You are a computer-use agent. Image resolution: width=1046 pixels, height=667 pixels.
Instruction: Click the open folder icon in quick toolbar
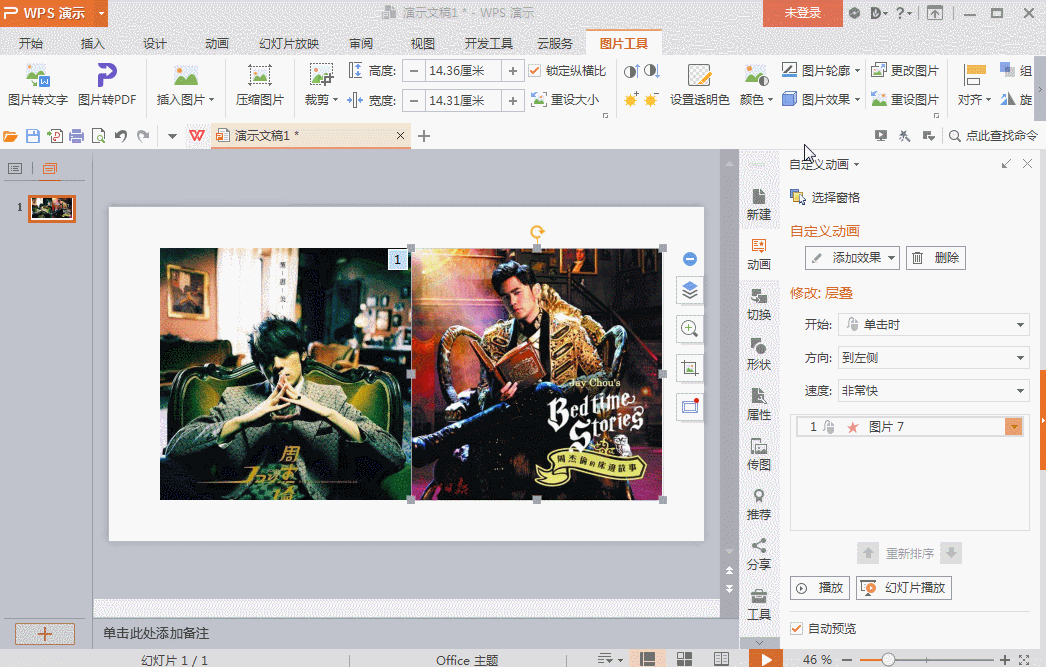click(10, 136)
